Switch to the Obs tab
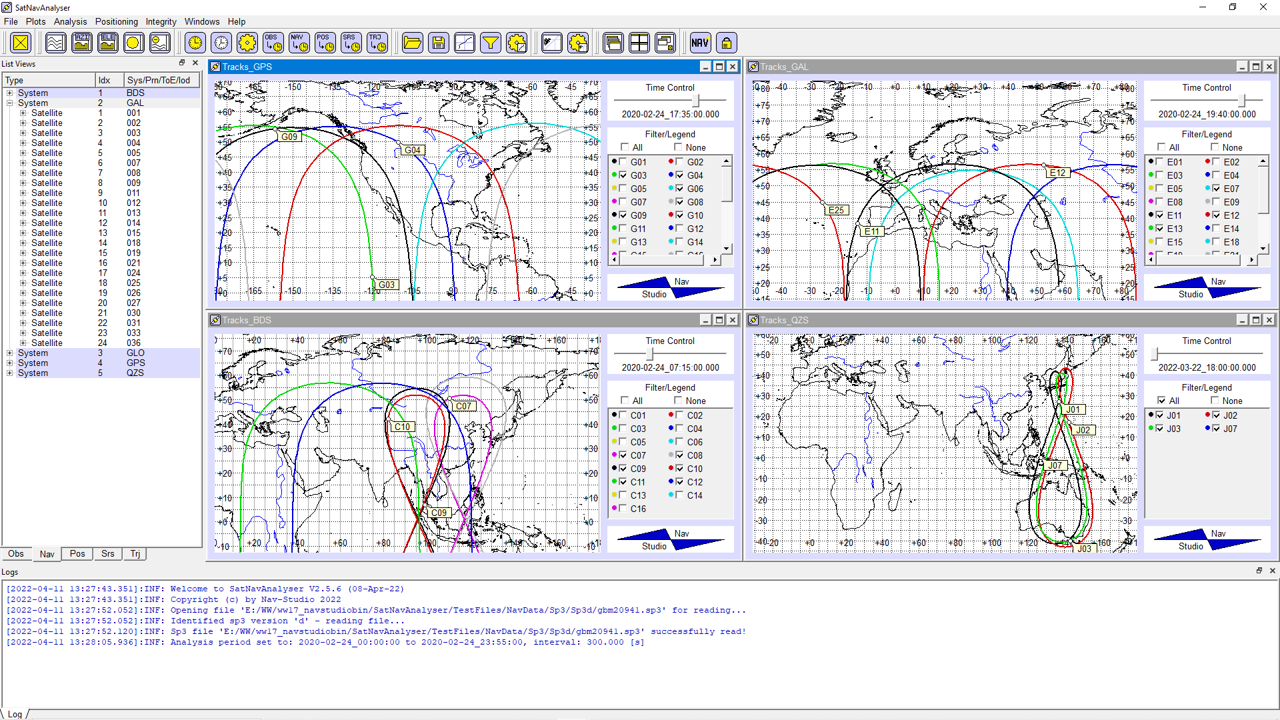Viewport: 1280px width, 720px height. click(16, 554)
